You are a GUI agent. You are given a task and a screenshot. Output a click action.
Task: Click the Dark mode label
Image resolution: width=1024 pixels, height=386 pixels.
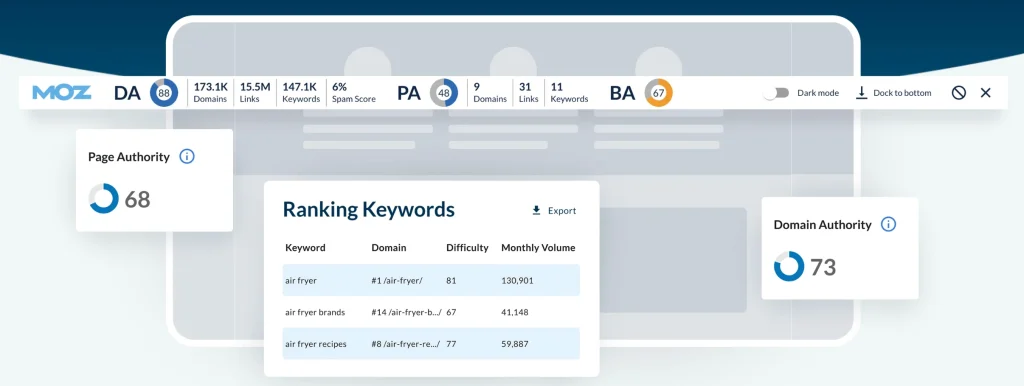click(x=818, y=93)
